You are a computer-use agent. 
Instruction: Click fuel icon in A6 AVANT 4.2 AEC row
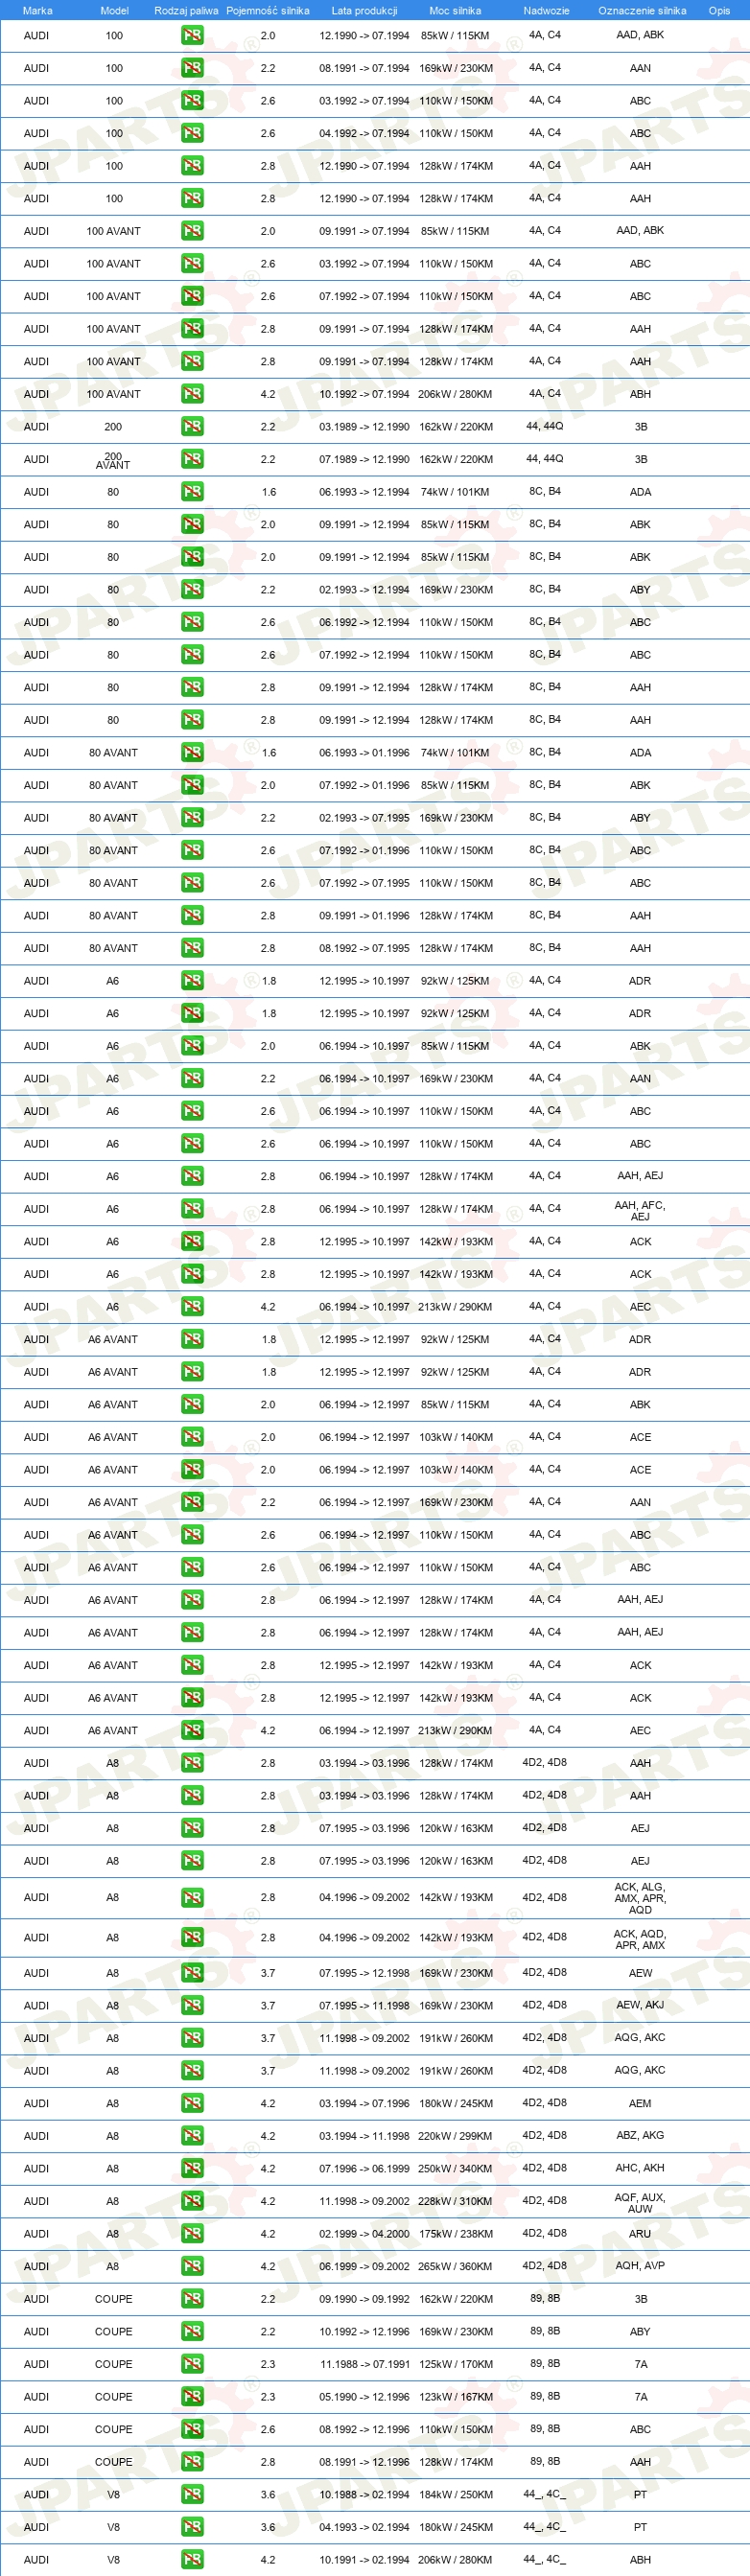tap(192, 1730)
